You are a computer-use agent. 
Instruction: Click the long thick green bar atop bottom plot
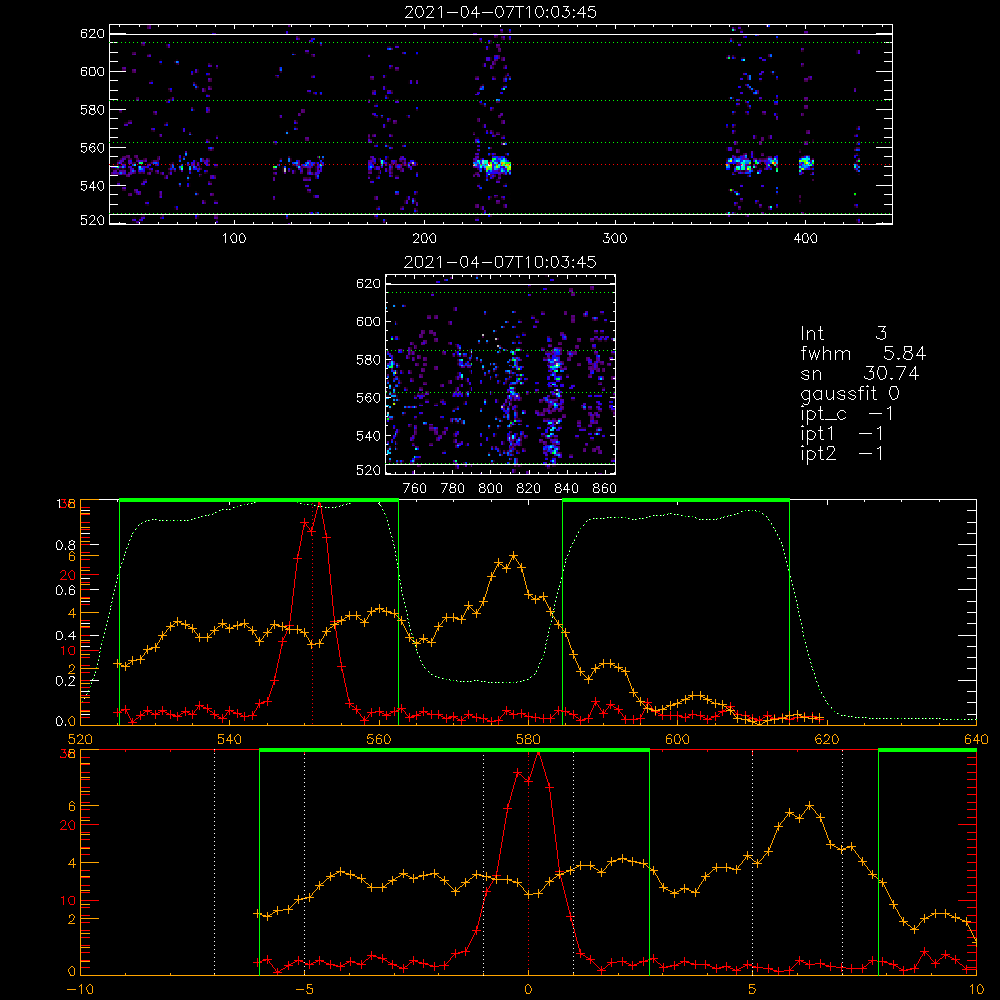[x=454, y=751]
